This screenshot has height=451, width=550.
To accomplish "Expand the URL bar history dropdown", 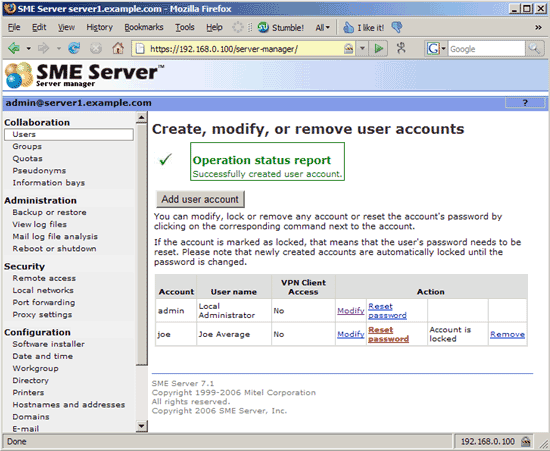I will point(362,49).
